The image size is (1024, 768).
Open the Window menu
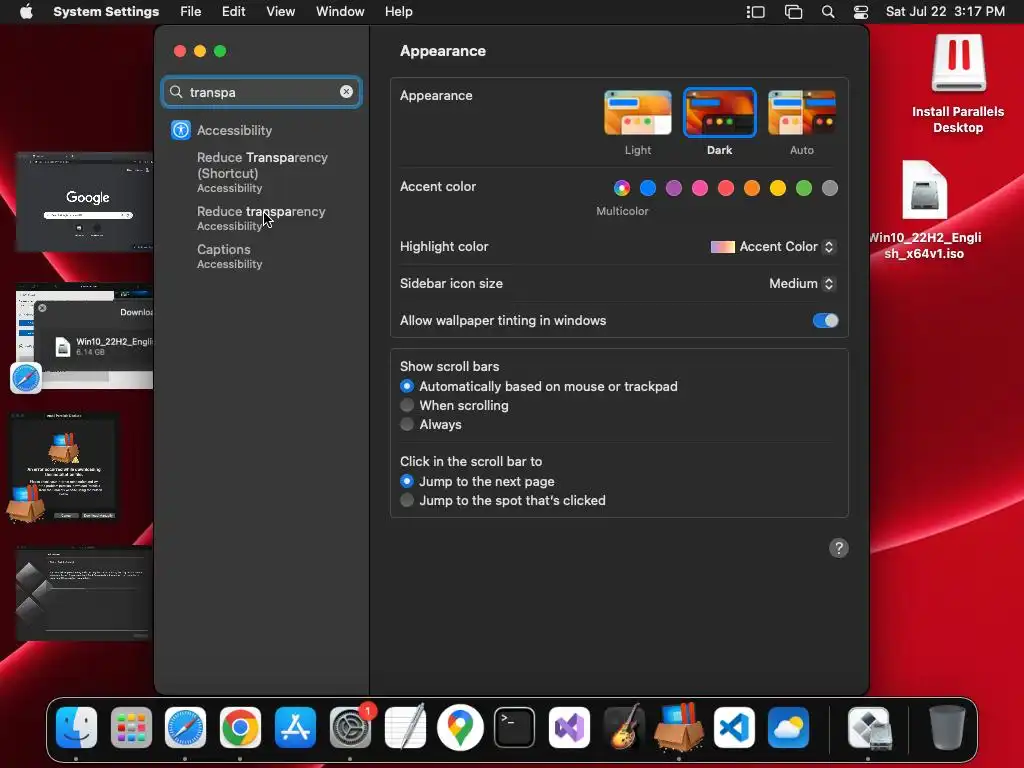(x=340, y=12)
